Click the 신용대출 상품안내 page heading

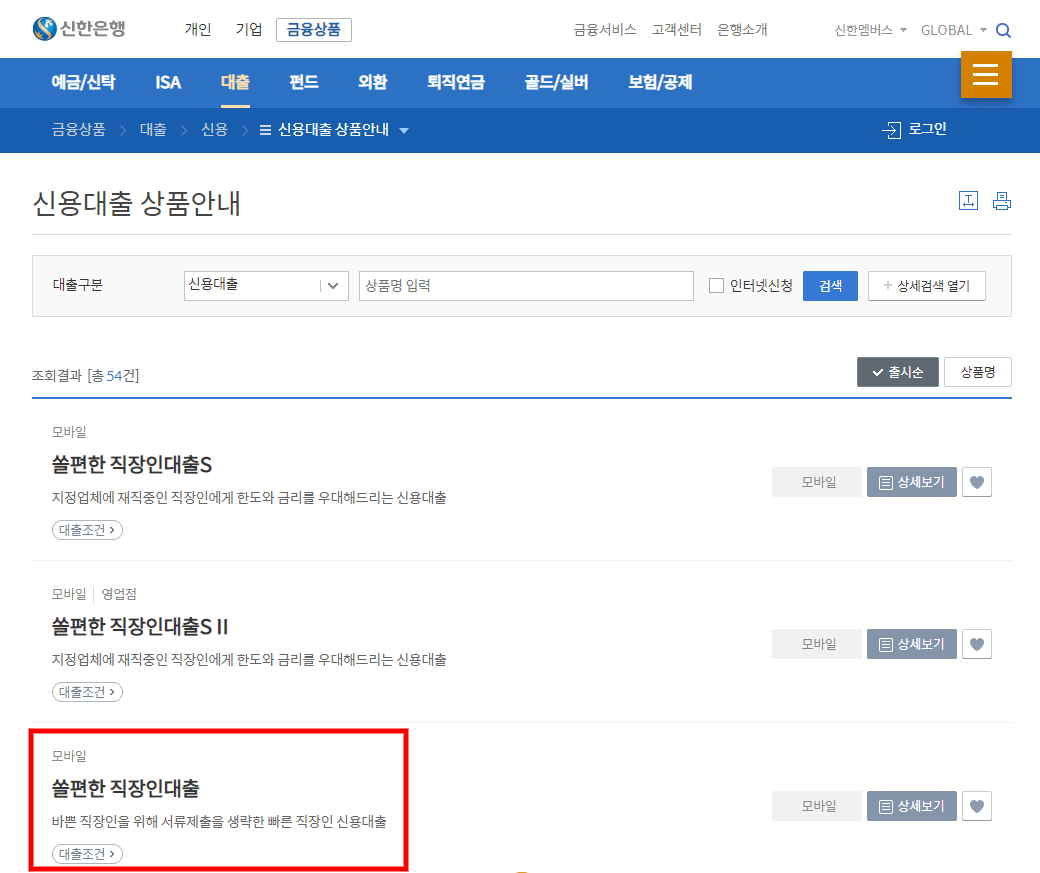pyautogui.click(x=137, y=203)
